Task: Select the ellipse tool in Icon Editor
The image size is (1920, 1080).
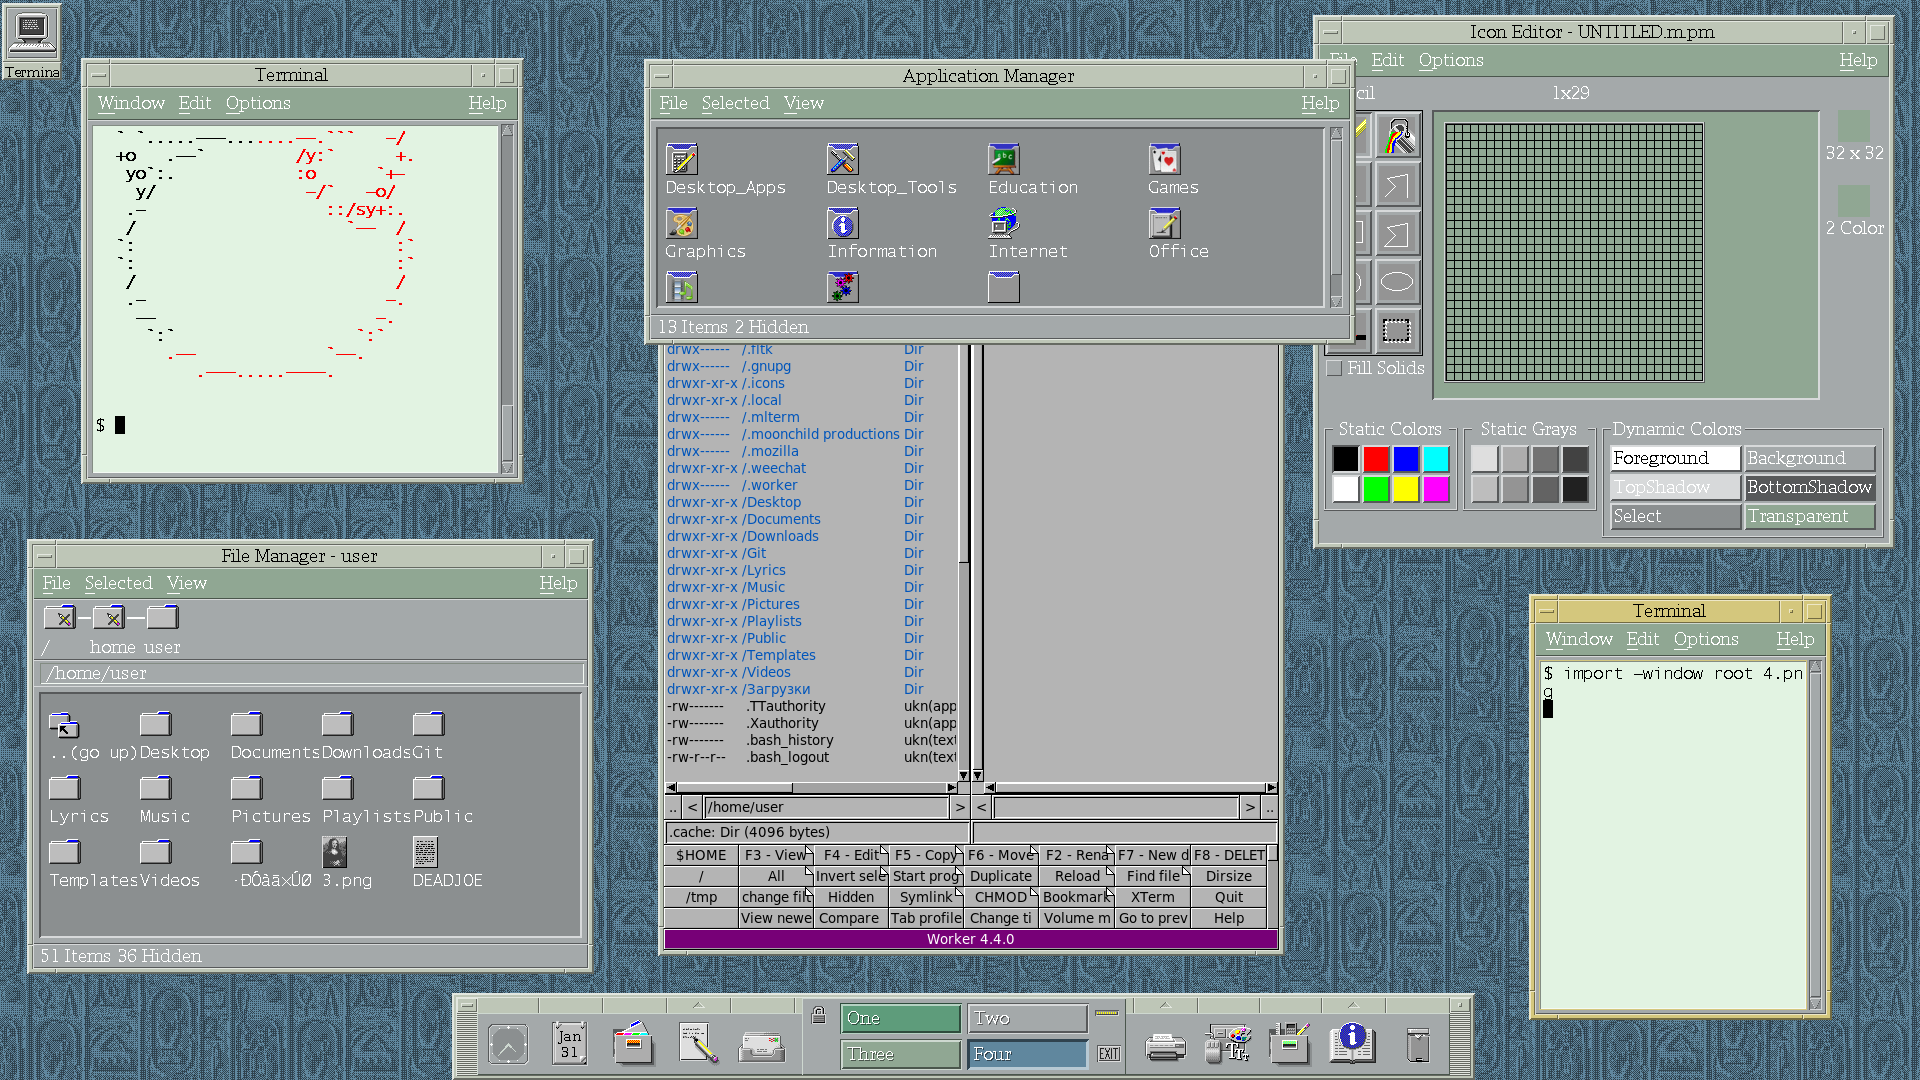Action: pos(1397,282)
